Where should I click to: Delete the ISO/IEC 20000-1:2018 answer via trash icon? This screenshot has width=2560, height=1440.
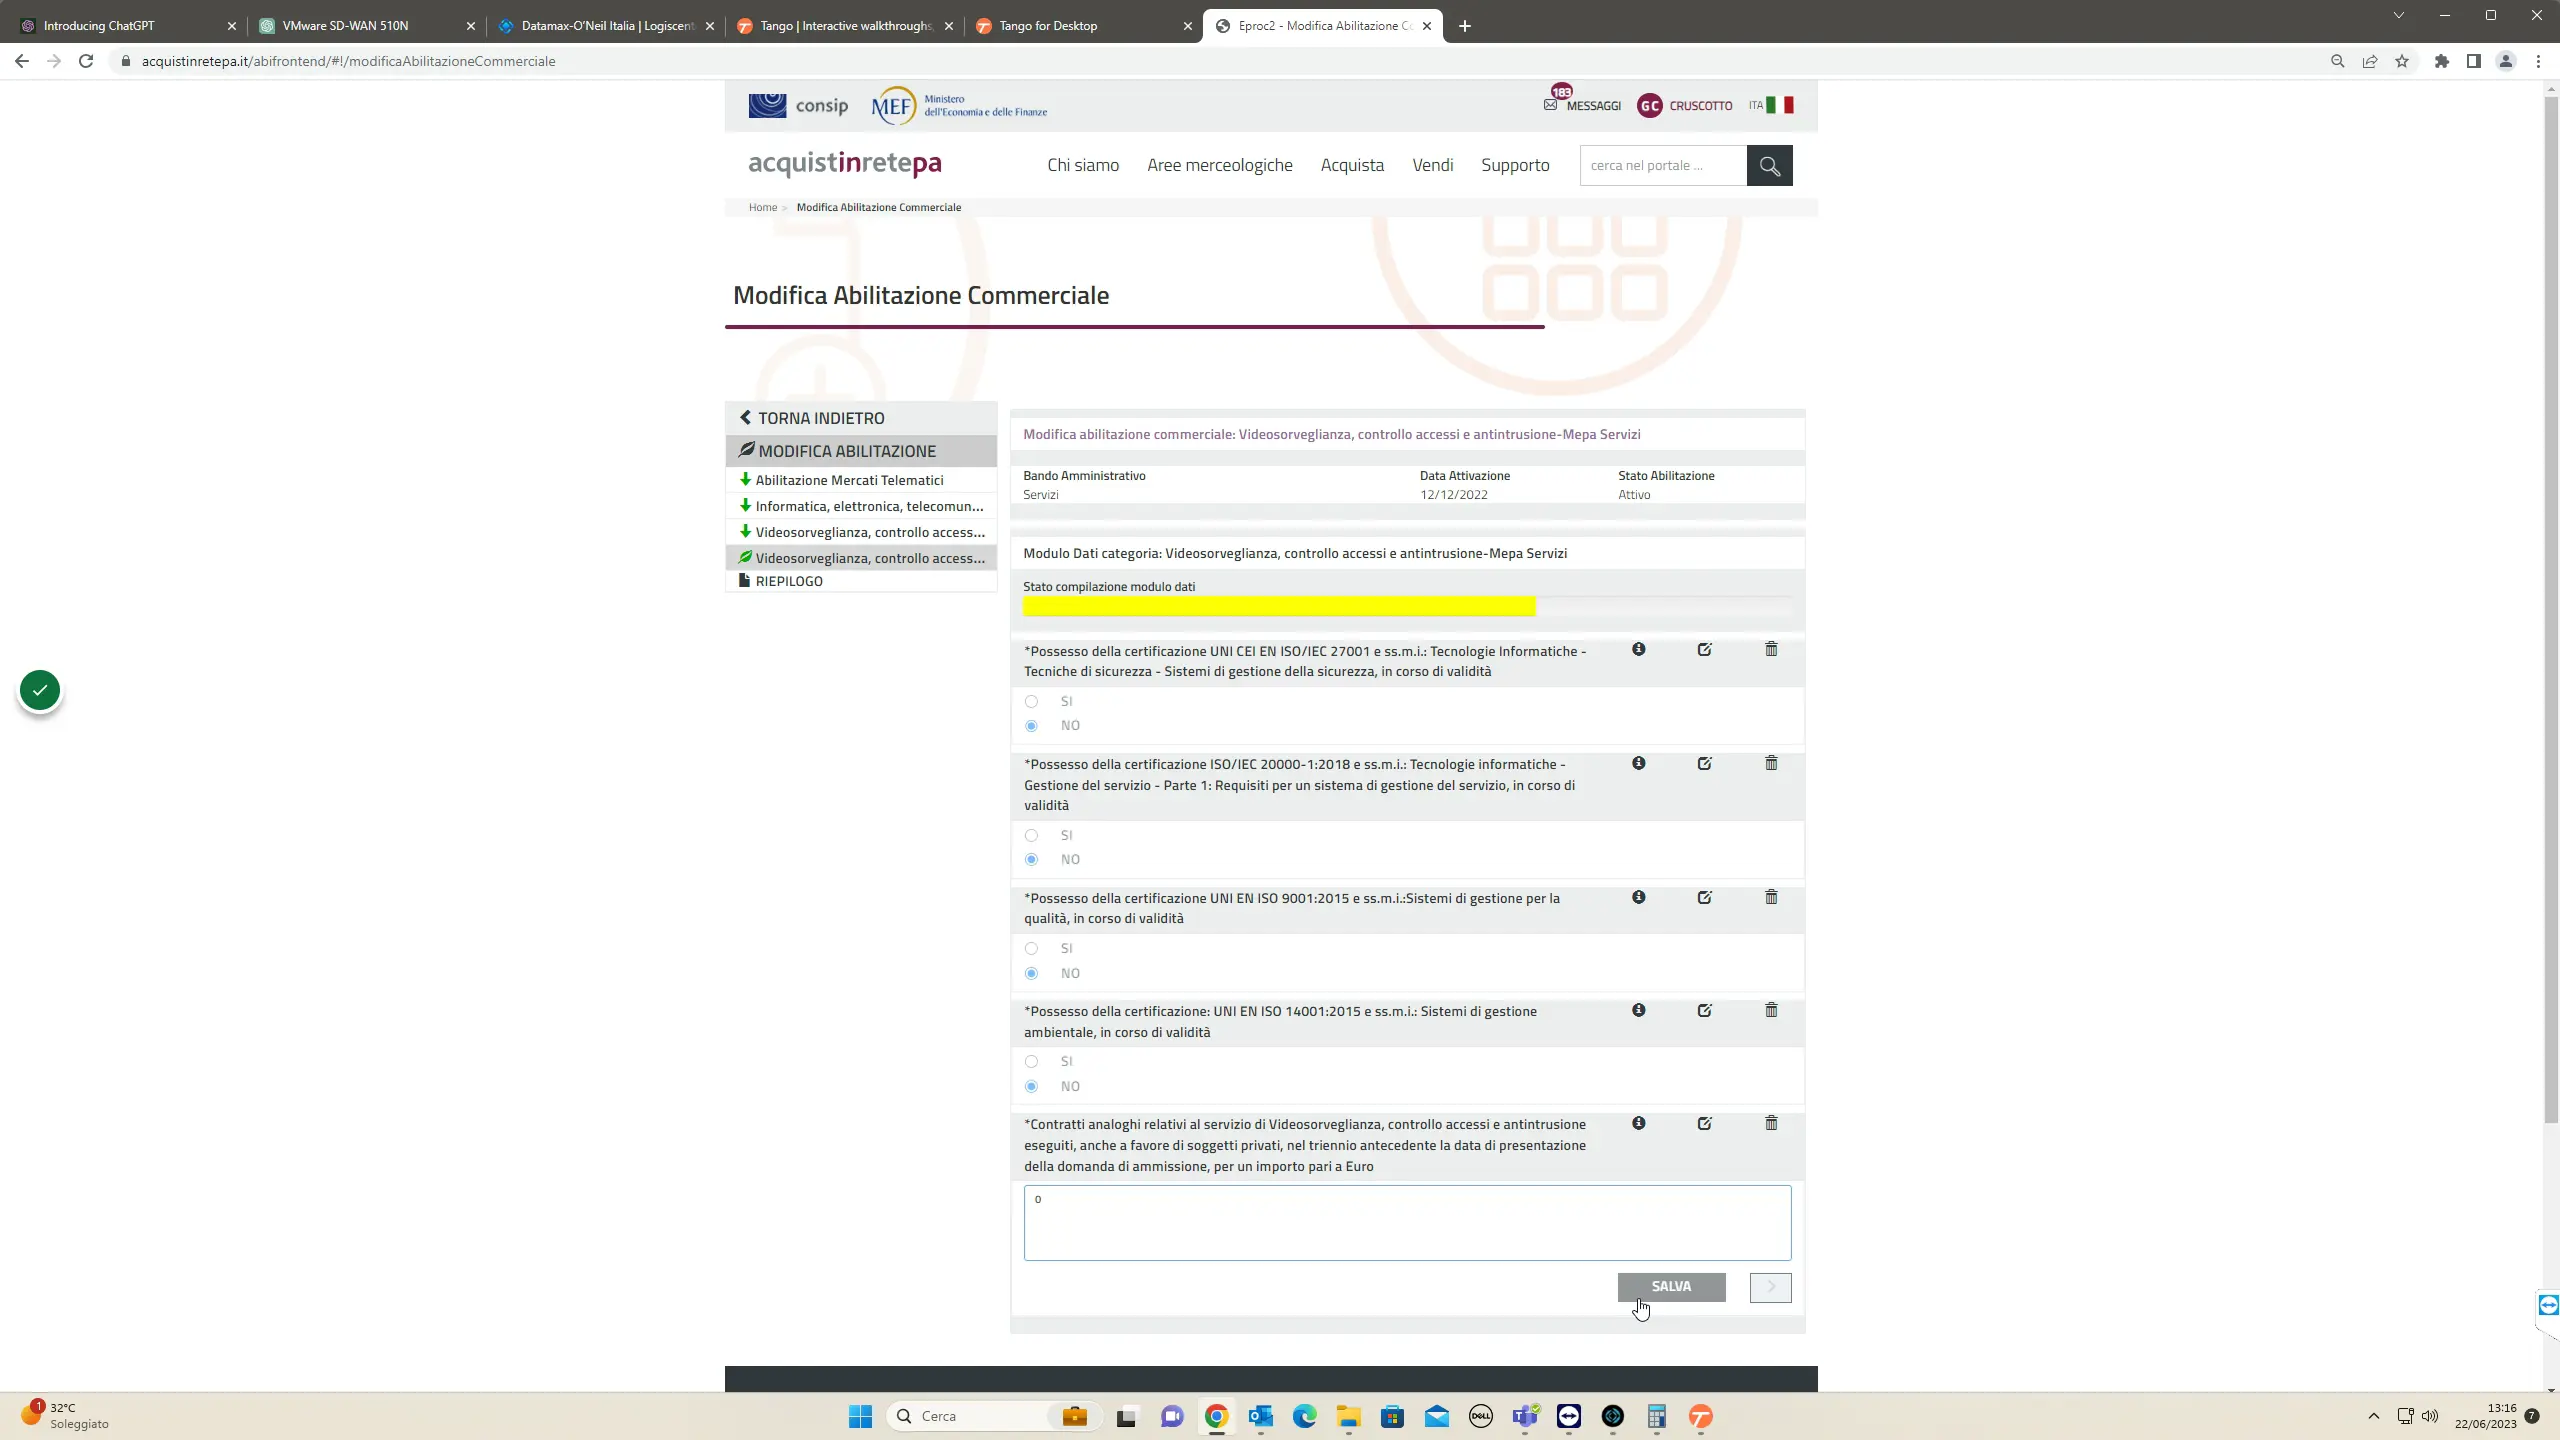[1771, 763]
